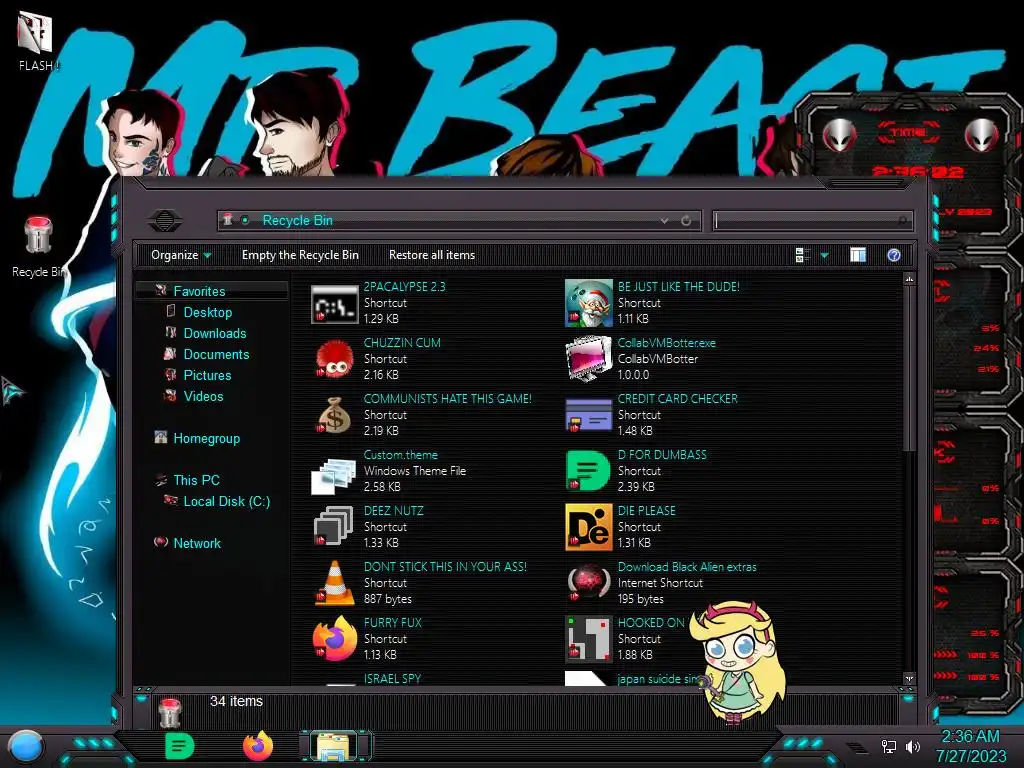Open Desktop in the navigation pane
Screen dimensions: 1024x768
point(208,312)
